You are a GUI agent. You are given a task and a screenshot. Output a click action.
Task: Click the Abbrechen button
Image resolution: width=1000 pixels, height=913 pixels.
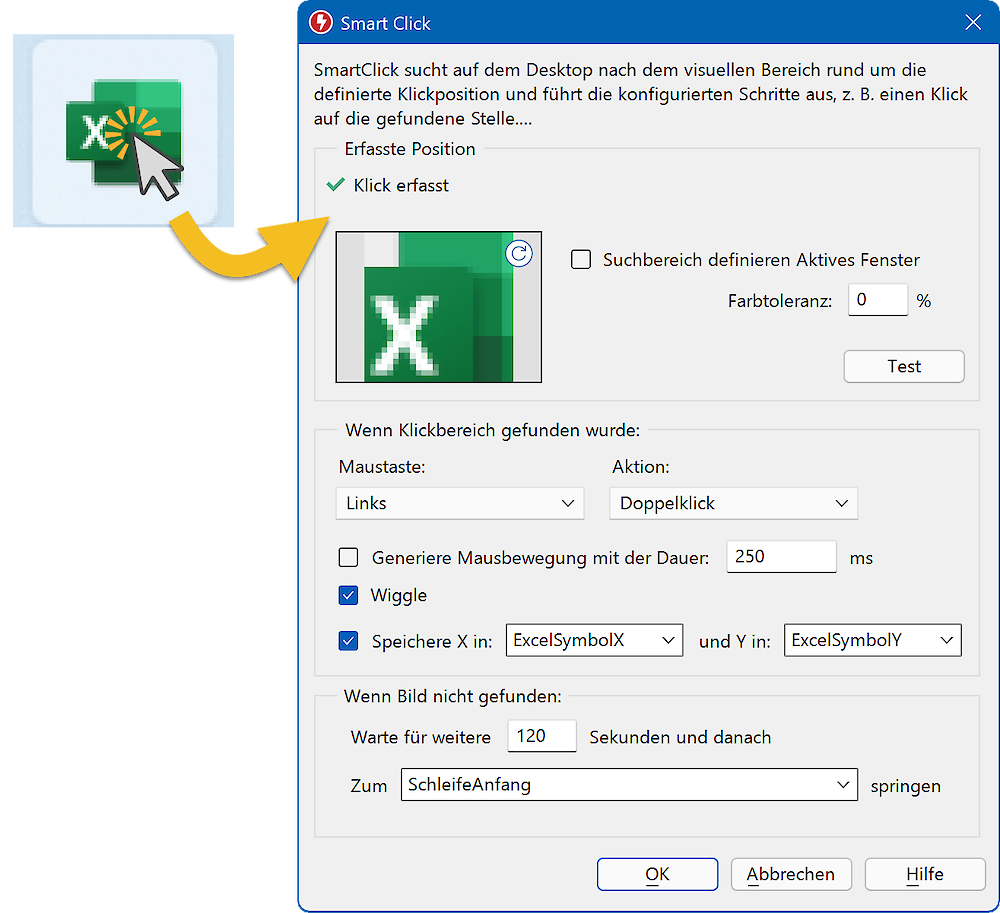click(x=791, y=874)
